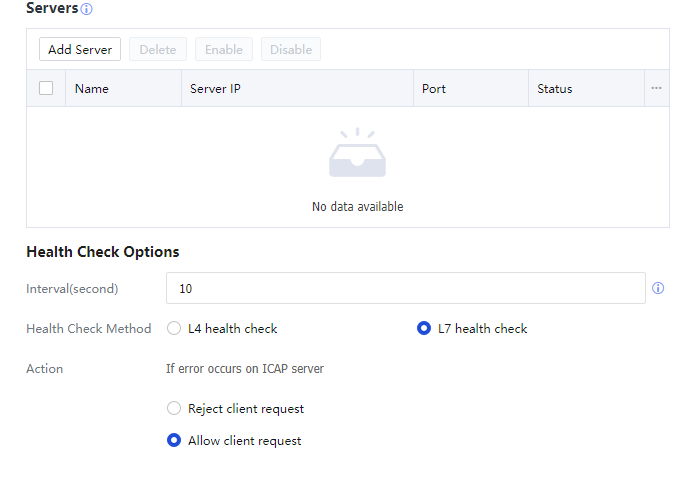The width and height of the screenshot is (700, 477).
Task: Click the info icon next to Interval field
Action: pos(658,288)
